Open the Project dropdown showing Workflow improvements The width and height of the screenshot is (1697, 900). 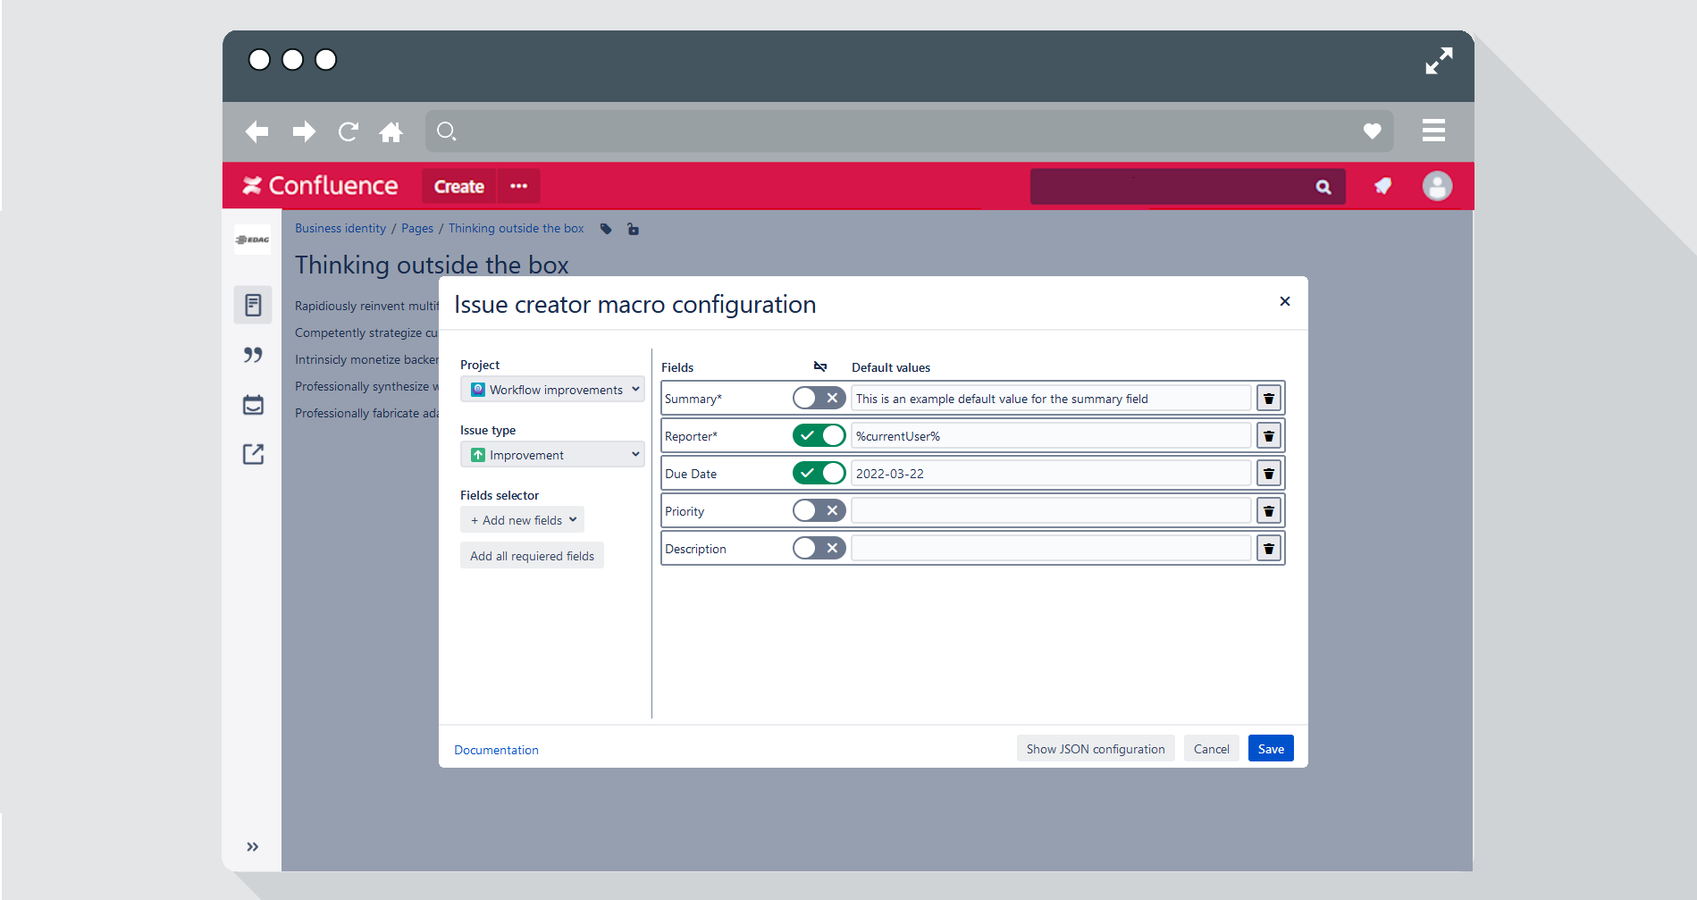552,390
